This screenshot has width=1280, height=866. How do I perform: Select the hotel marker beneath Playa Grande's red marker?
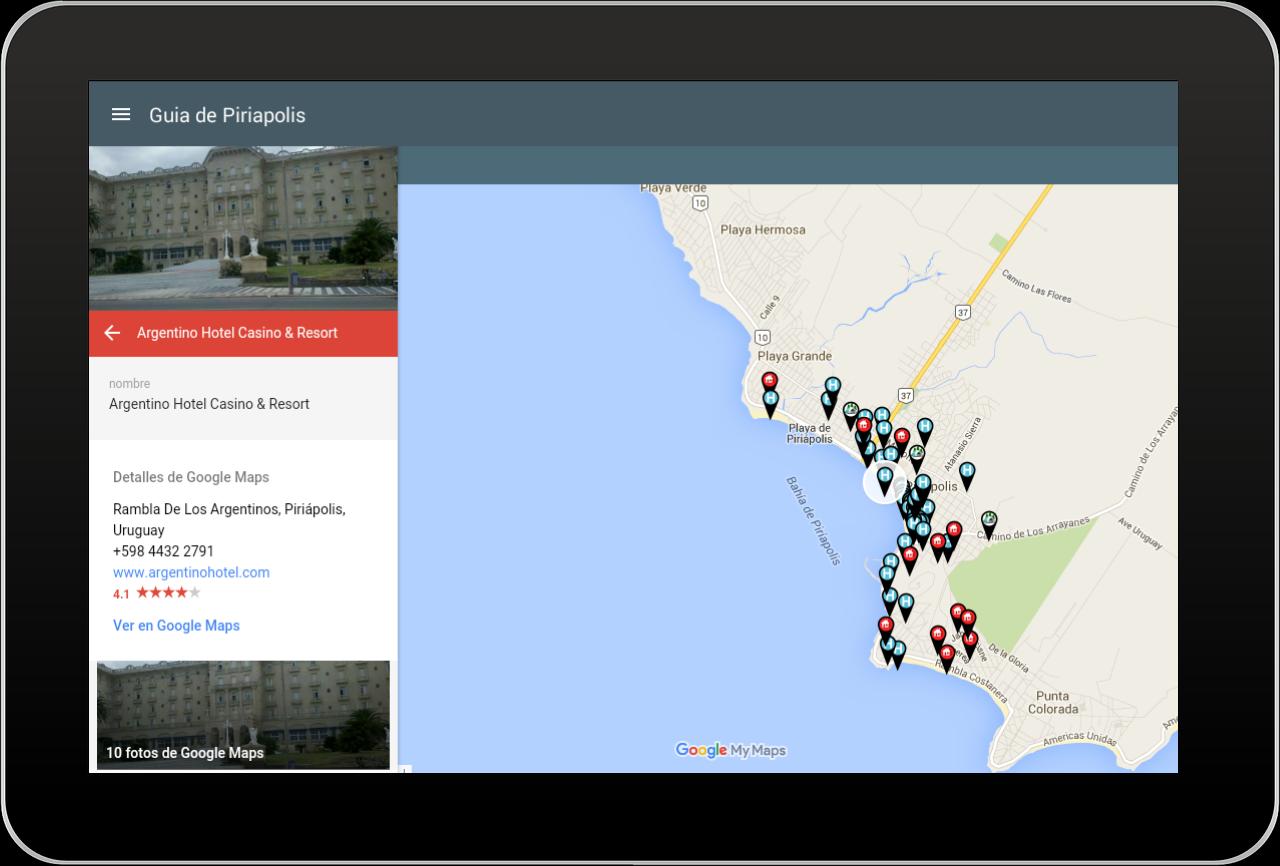(x=770, y=403)
